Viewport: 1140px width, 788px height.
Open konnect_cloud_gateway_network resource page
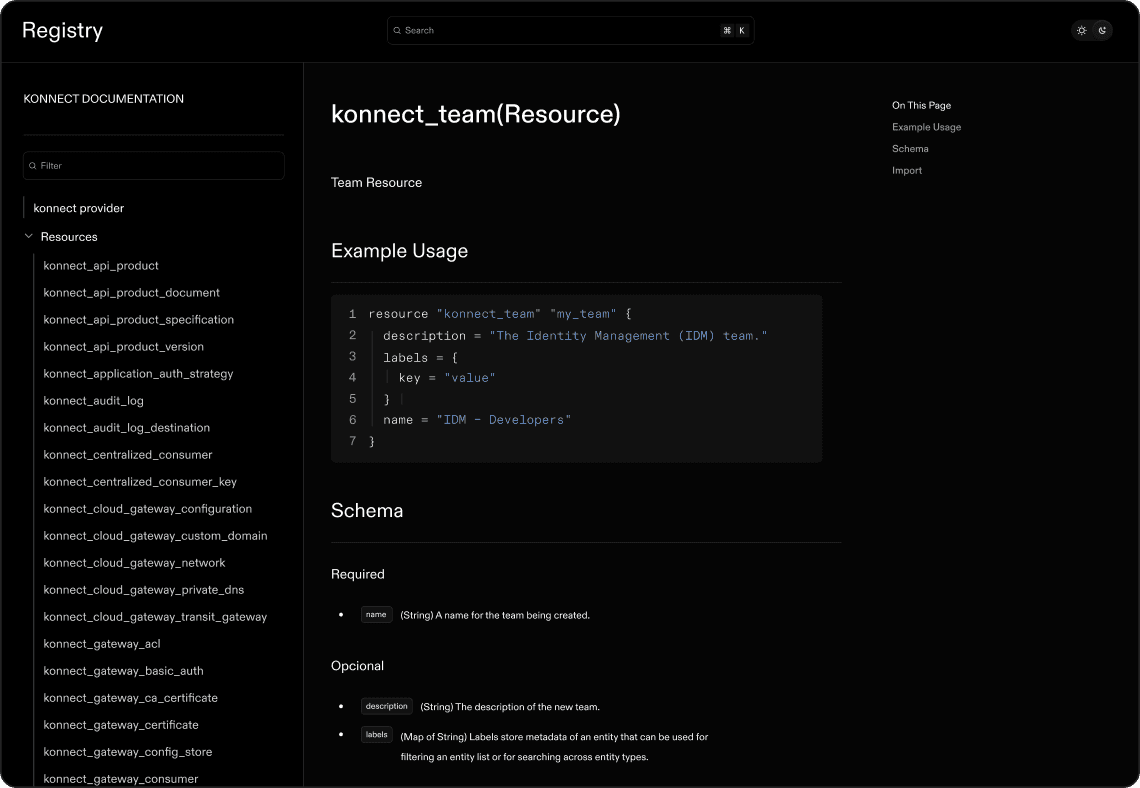coord(134,563)
